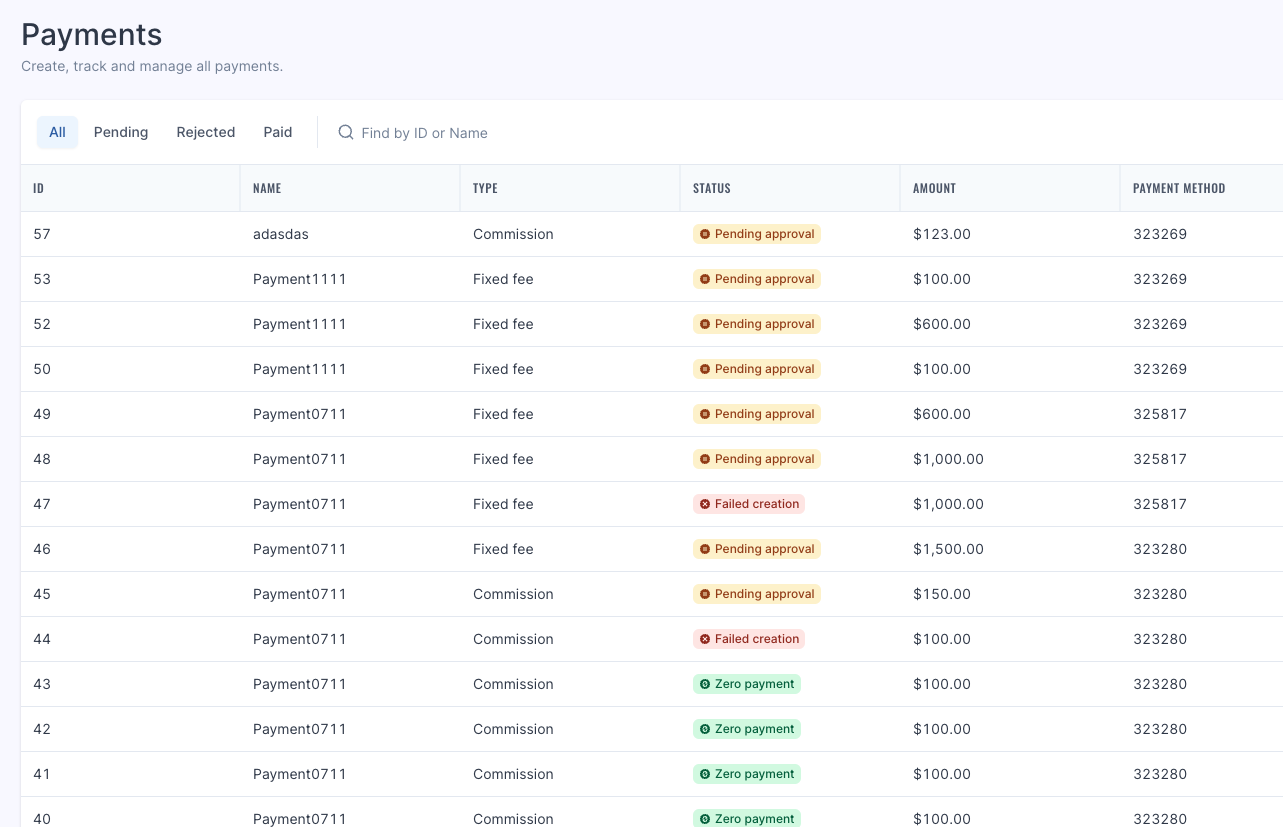This screenshot has height=827, width=1283.
Task: Click Commission type in row 44
Action: coord(513,639)
